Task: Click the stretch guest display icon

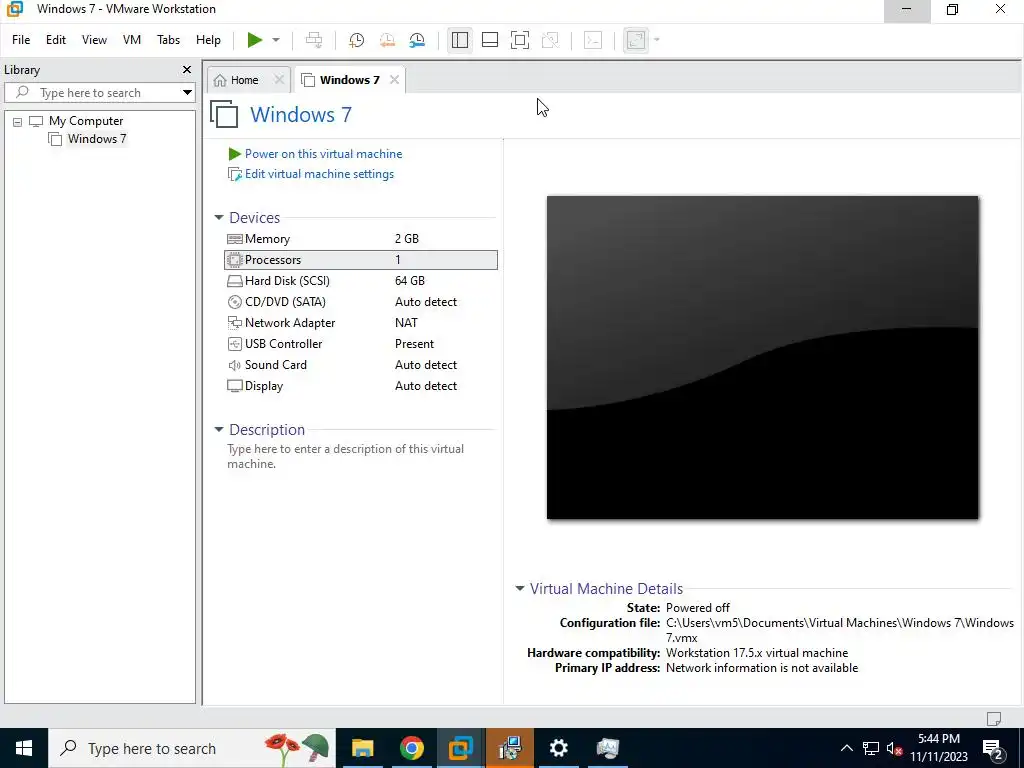Action: coord(635,40)
